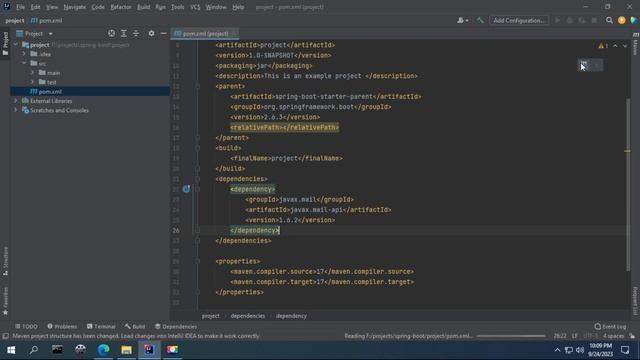Viewport: 640px width, 360px height.
Task: Click the Run with Coverage icon
Action: (582, 20)
